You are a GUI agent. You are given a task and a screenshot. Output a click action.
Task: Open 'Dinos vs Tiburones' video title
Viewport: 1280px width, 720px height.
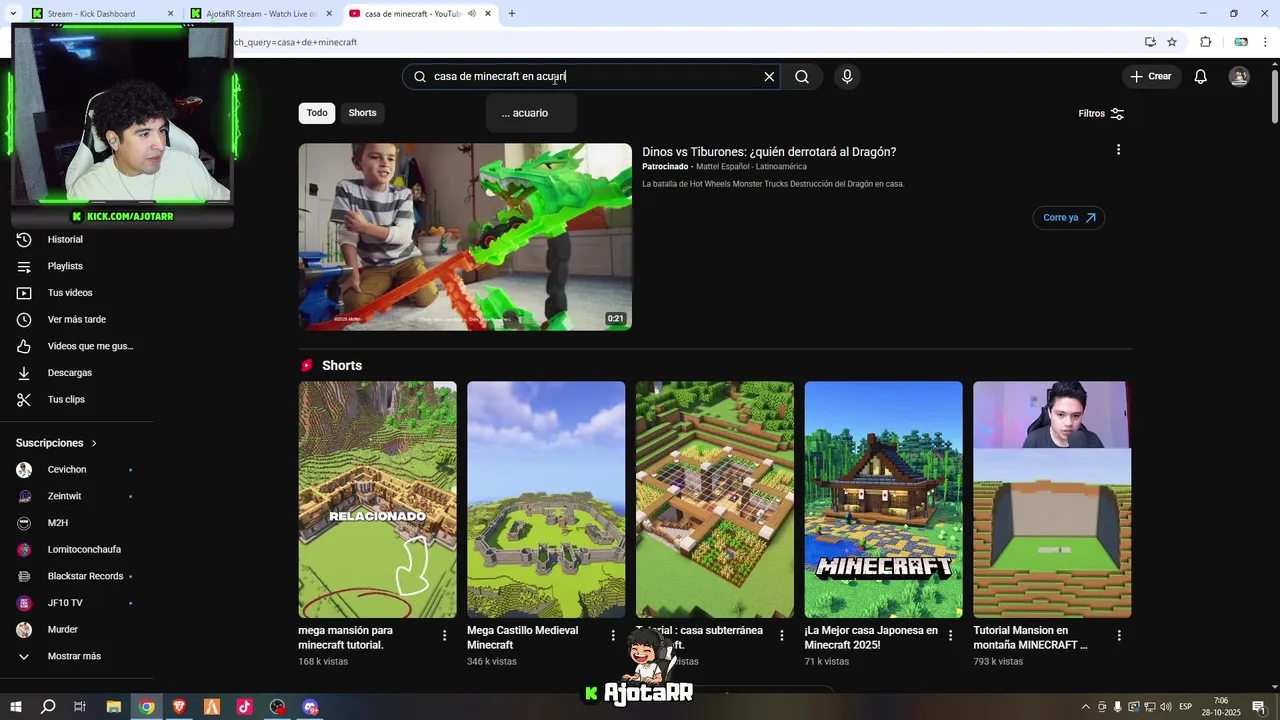769,152
